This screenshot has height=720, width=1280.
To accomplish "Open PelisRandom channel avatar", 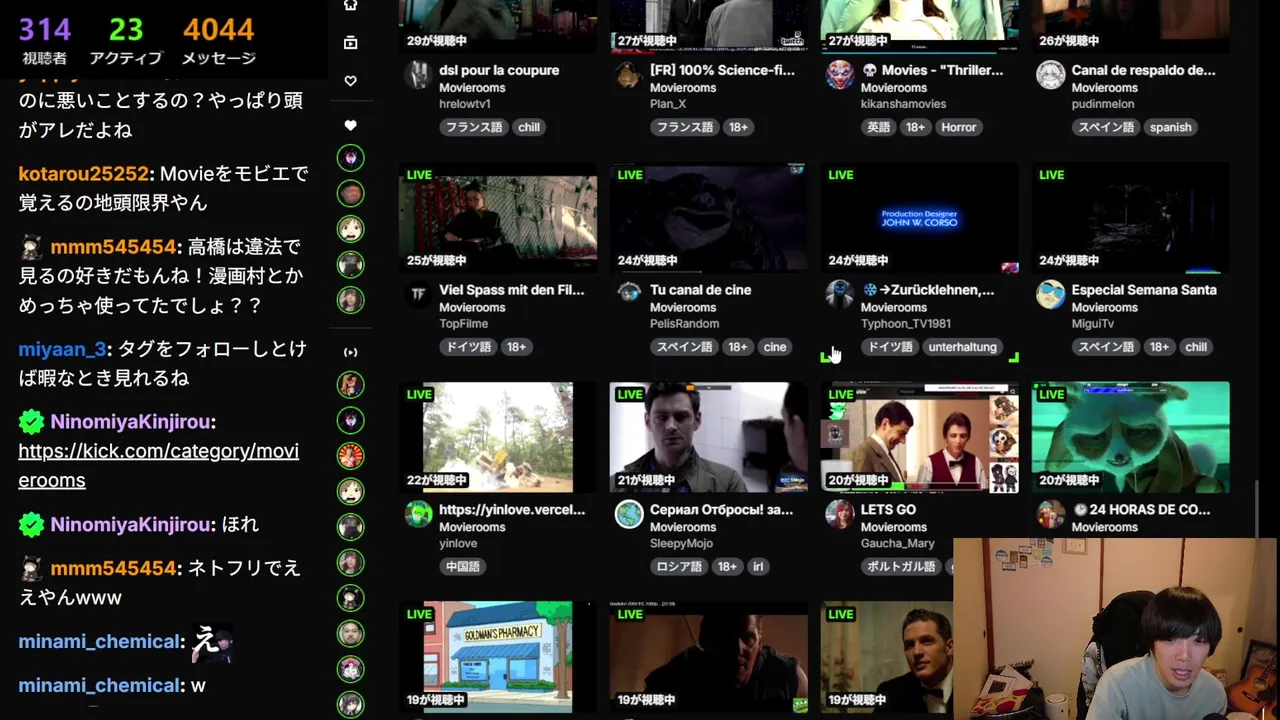I will [629, 292].
